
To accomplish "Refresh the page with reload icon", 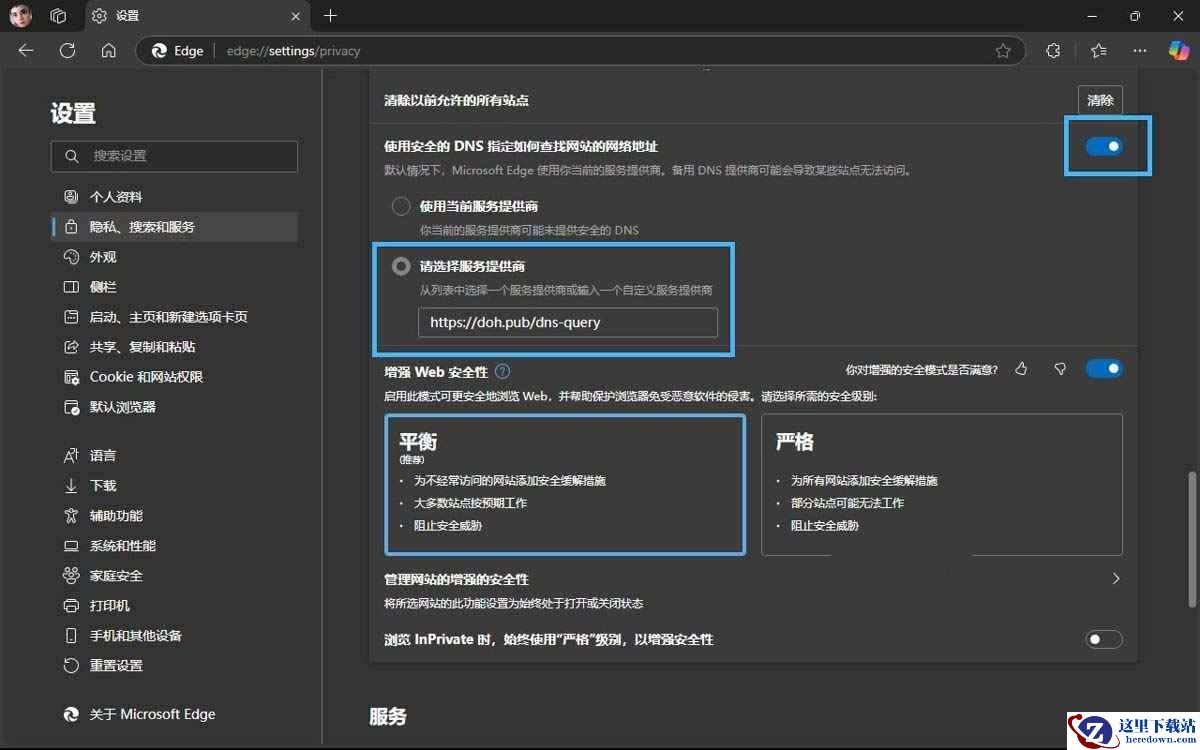I will (68, 51).
